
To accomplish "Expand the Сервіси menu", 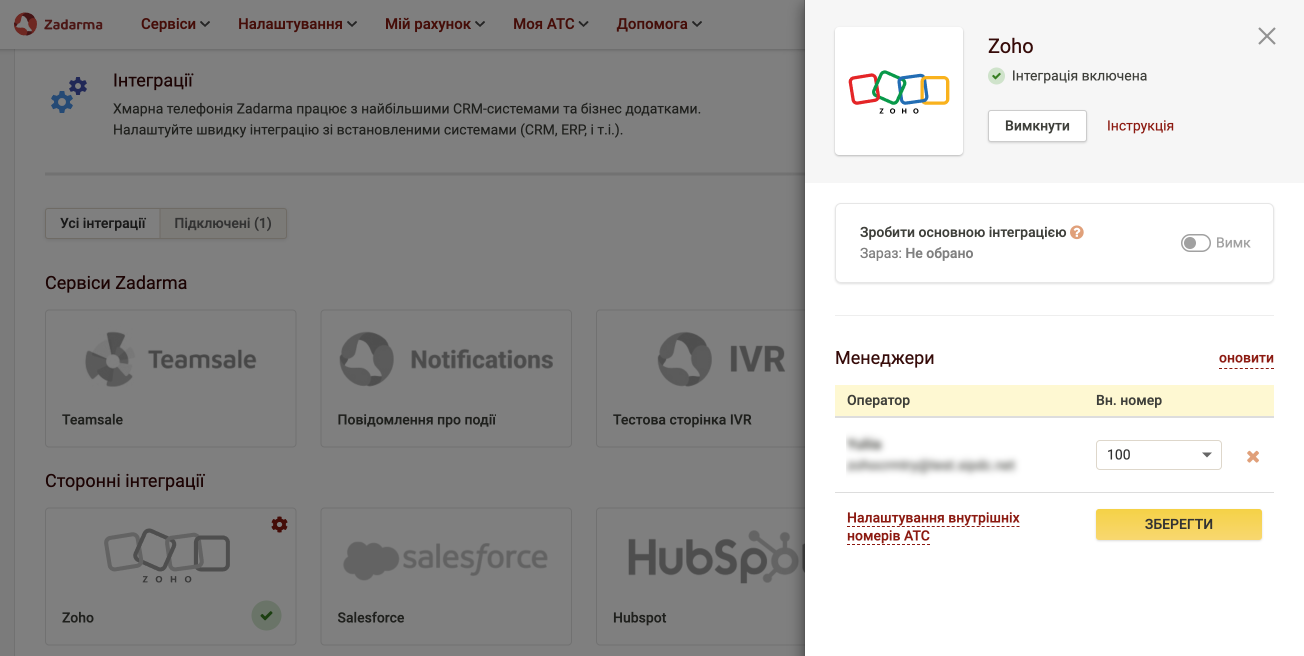I will pyautogui.click(x=175, y=24).
